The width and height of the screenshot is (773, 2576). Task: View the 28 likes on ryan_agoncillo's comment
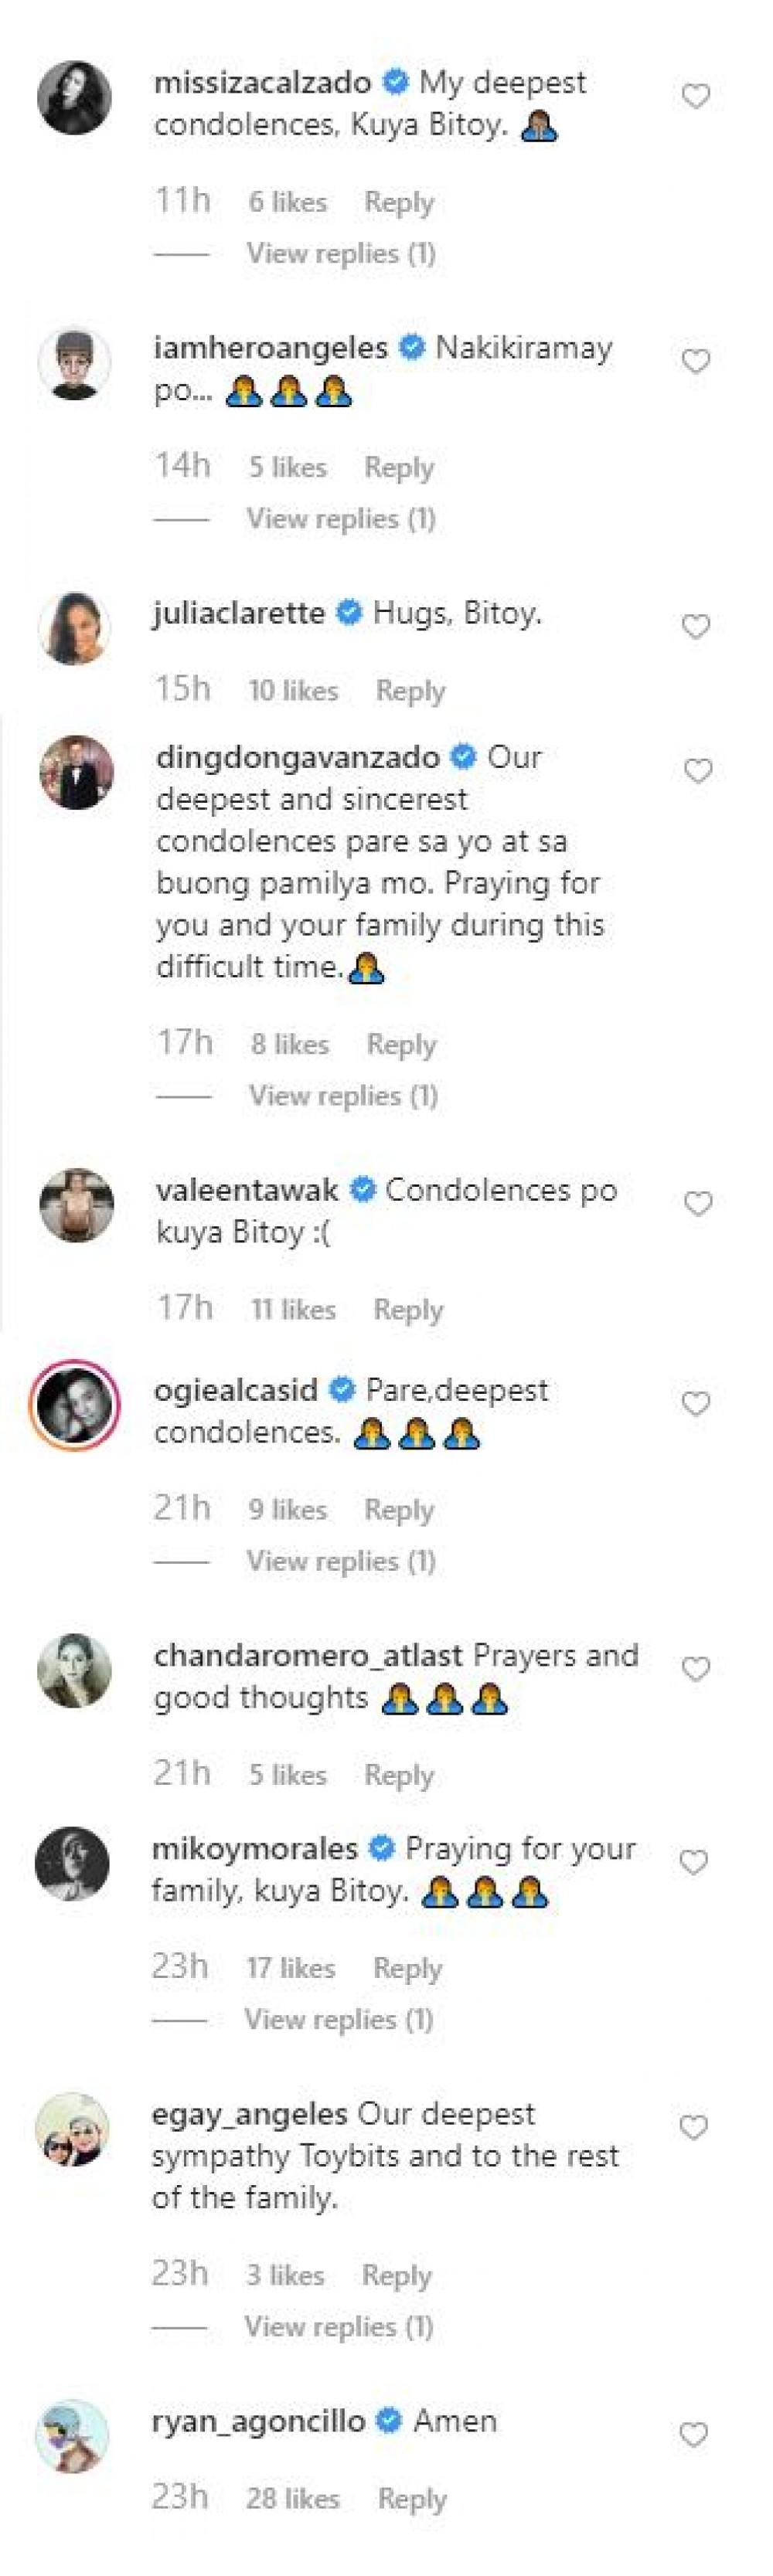coord(292,2498)
